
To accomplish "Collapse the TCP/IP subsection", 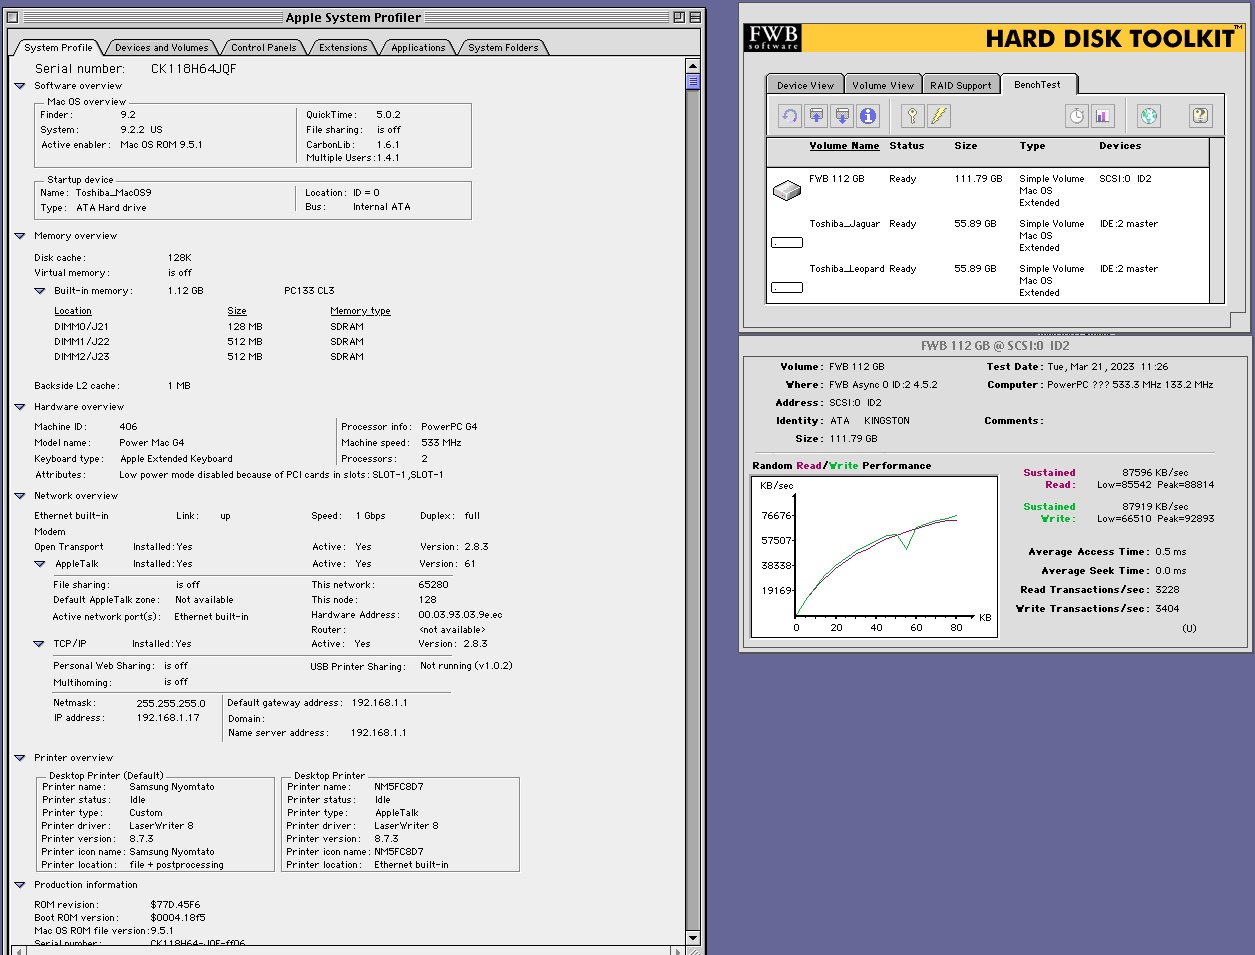I will [x=39, y=644].
